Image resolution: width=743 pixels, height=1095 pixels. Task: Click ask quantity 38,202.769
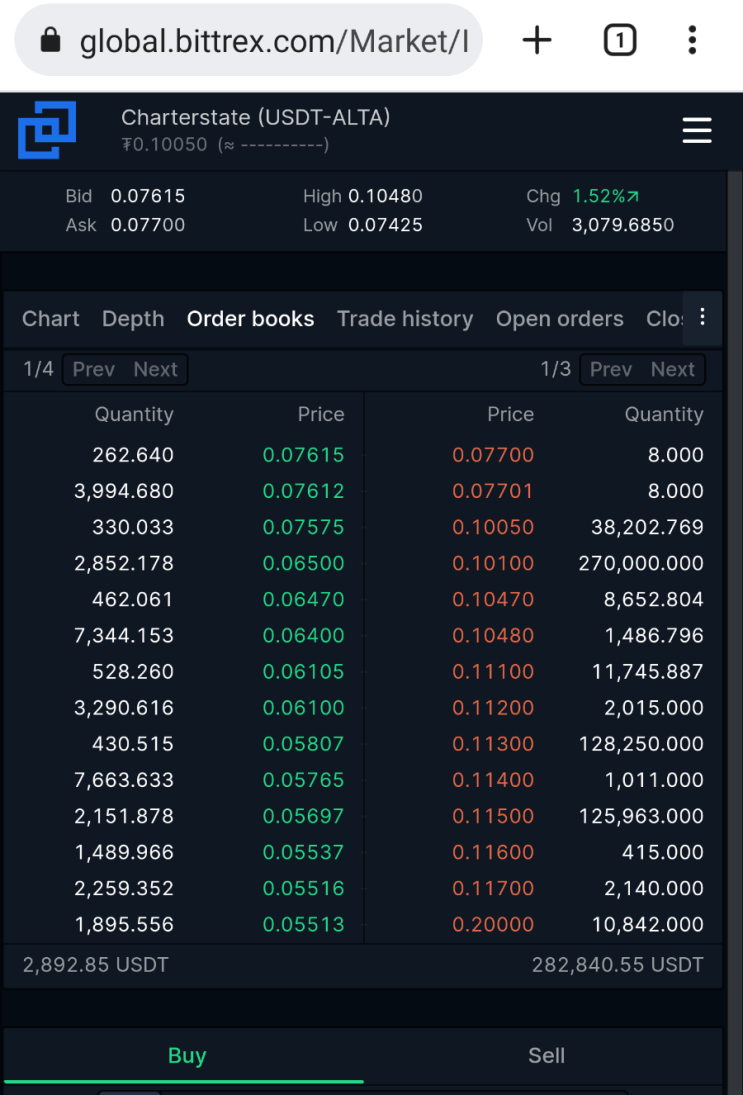tap(647, 527)
